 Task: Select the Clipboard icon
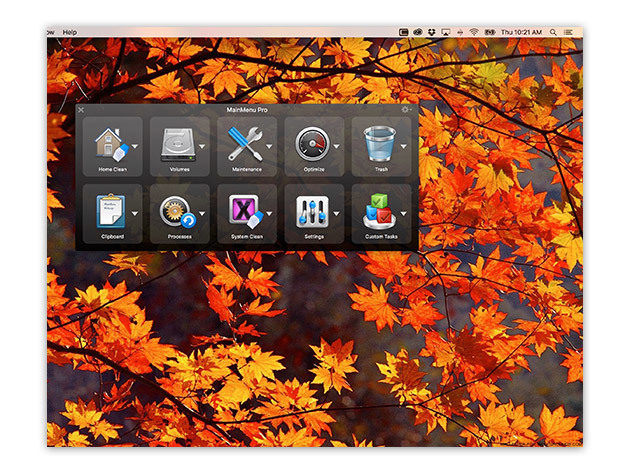pos(111,211)
